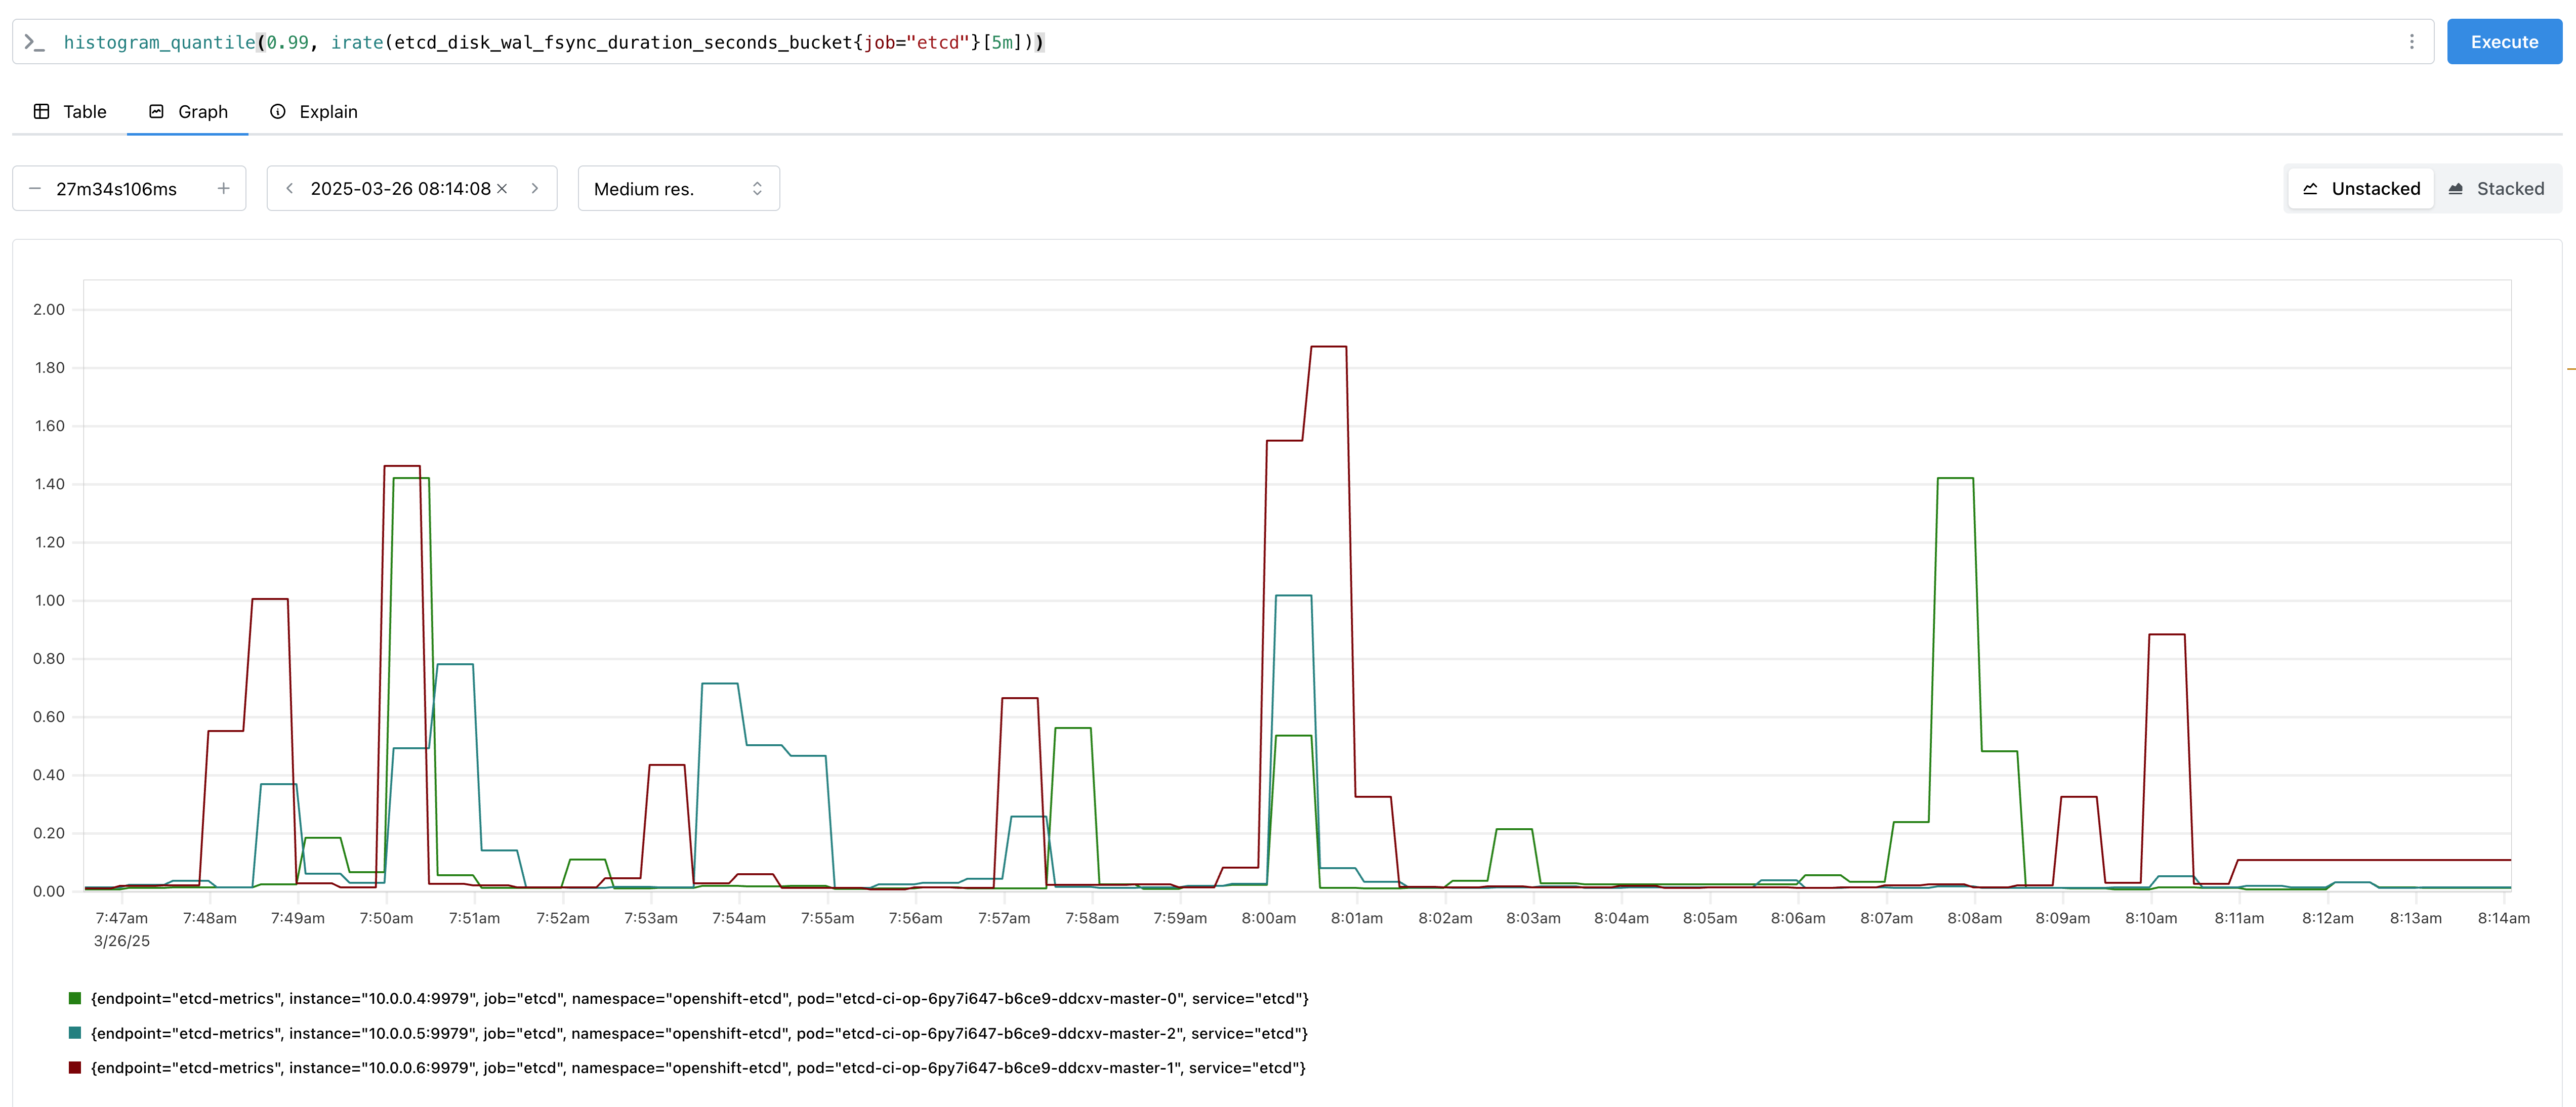
Task: Decrease the time range with the minus icon
Action: (x=35, y=189)
